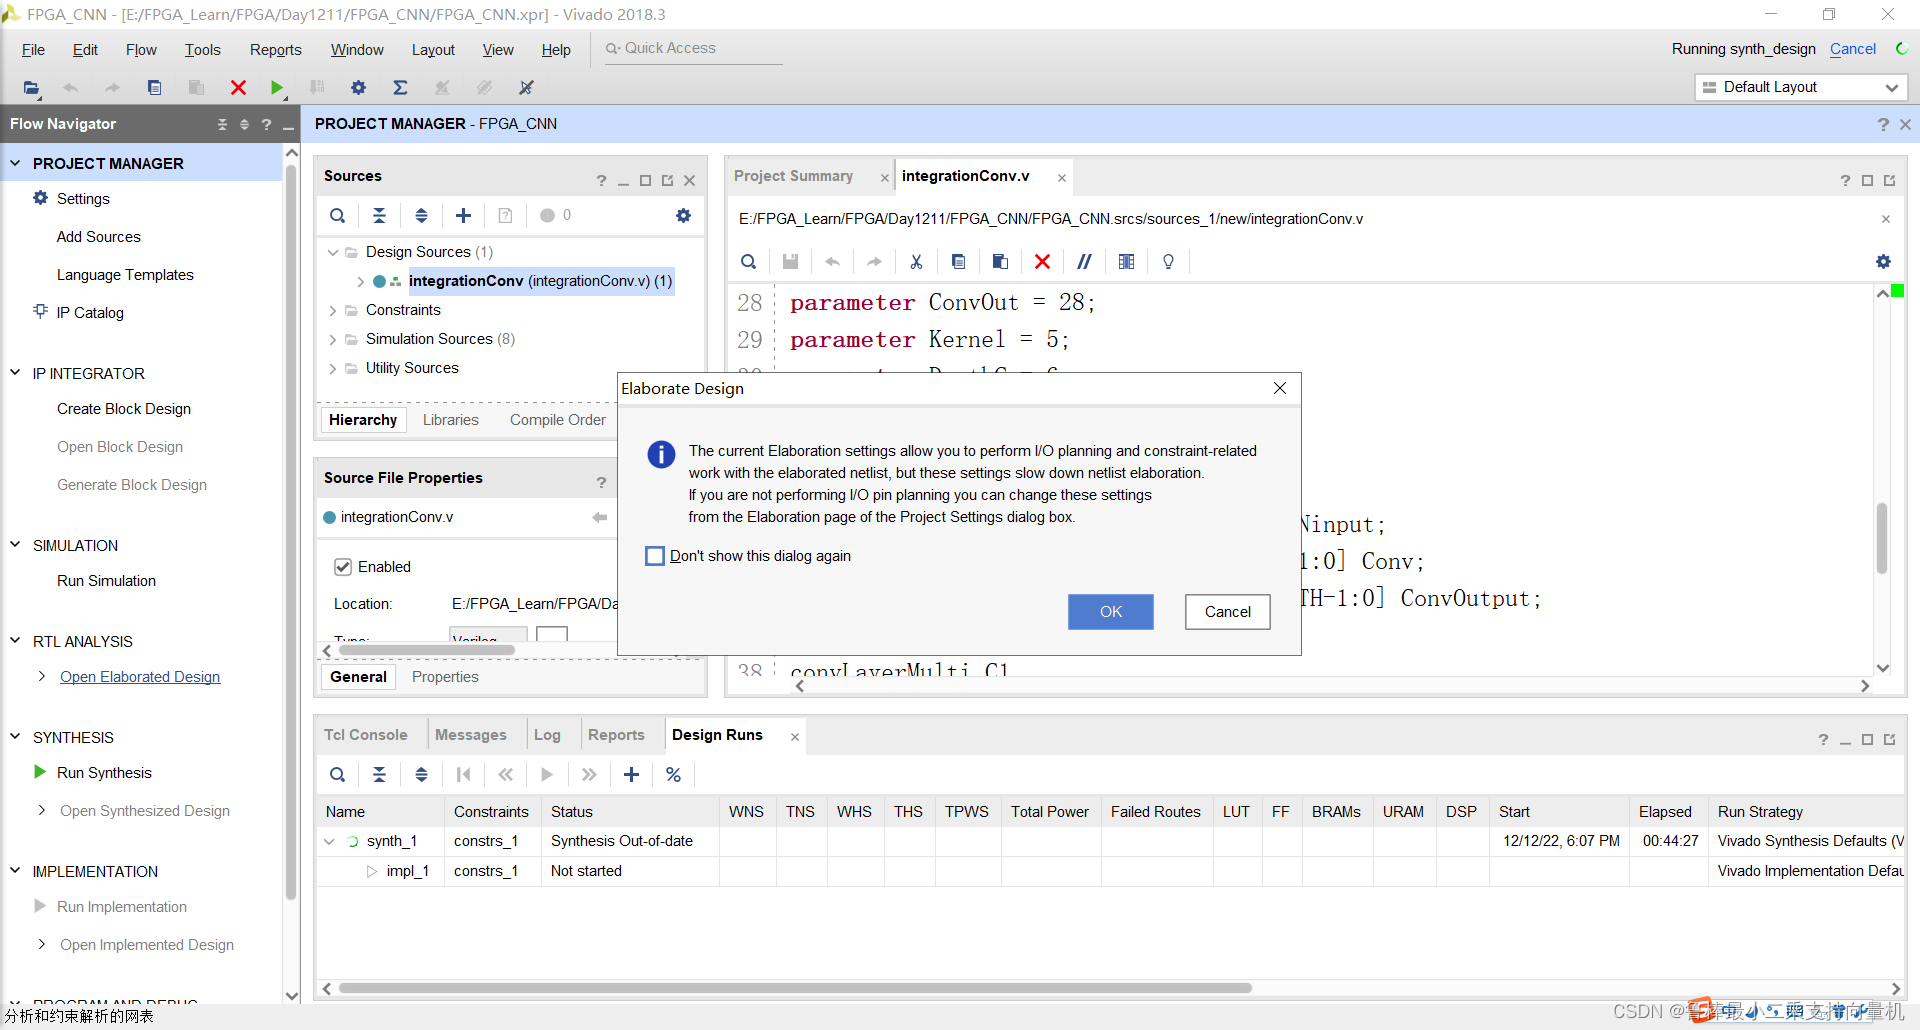The image size is (1920, 1030).
Task: Delete with the editor red X icon
Action: (x=1042, y=262)
